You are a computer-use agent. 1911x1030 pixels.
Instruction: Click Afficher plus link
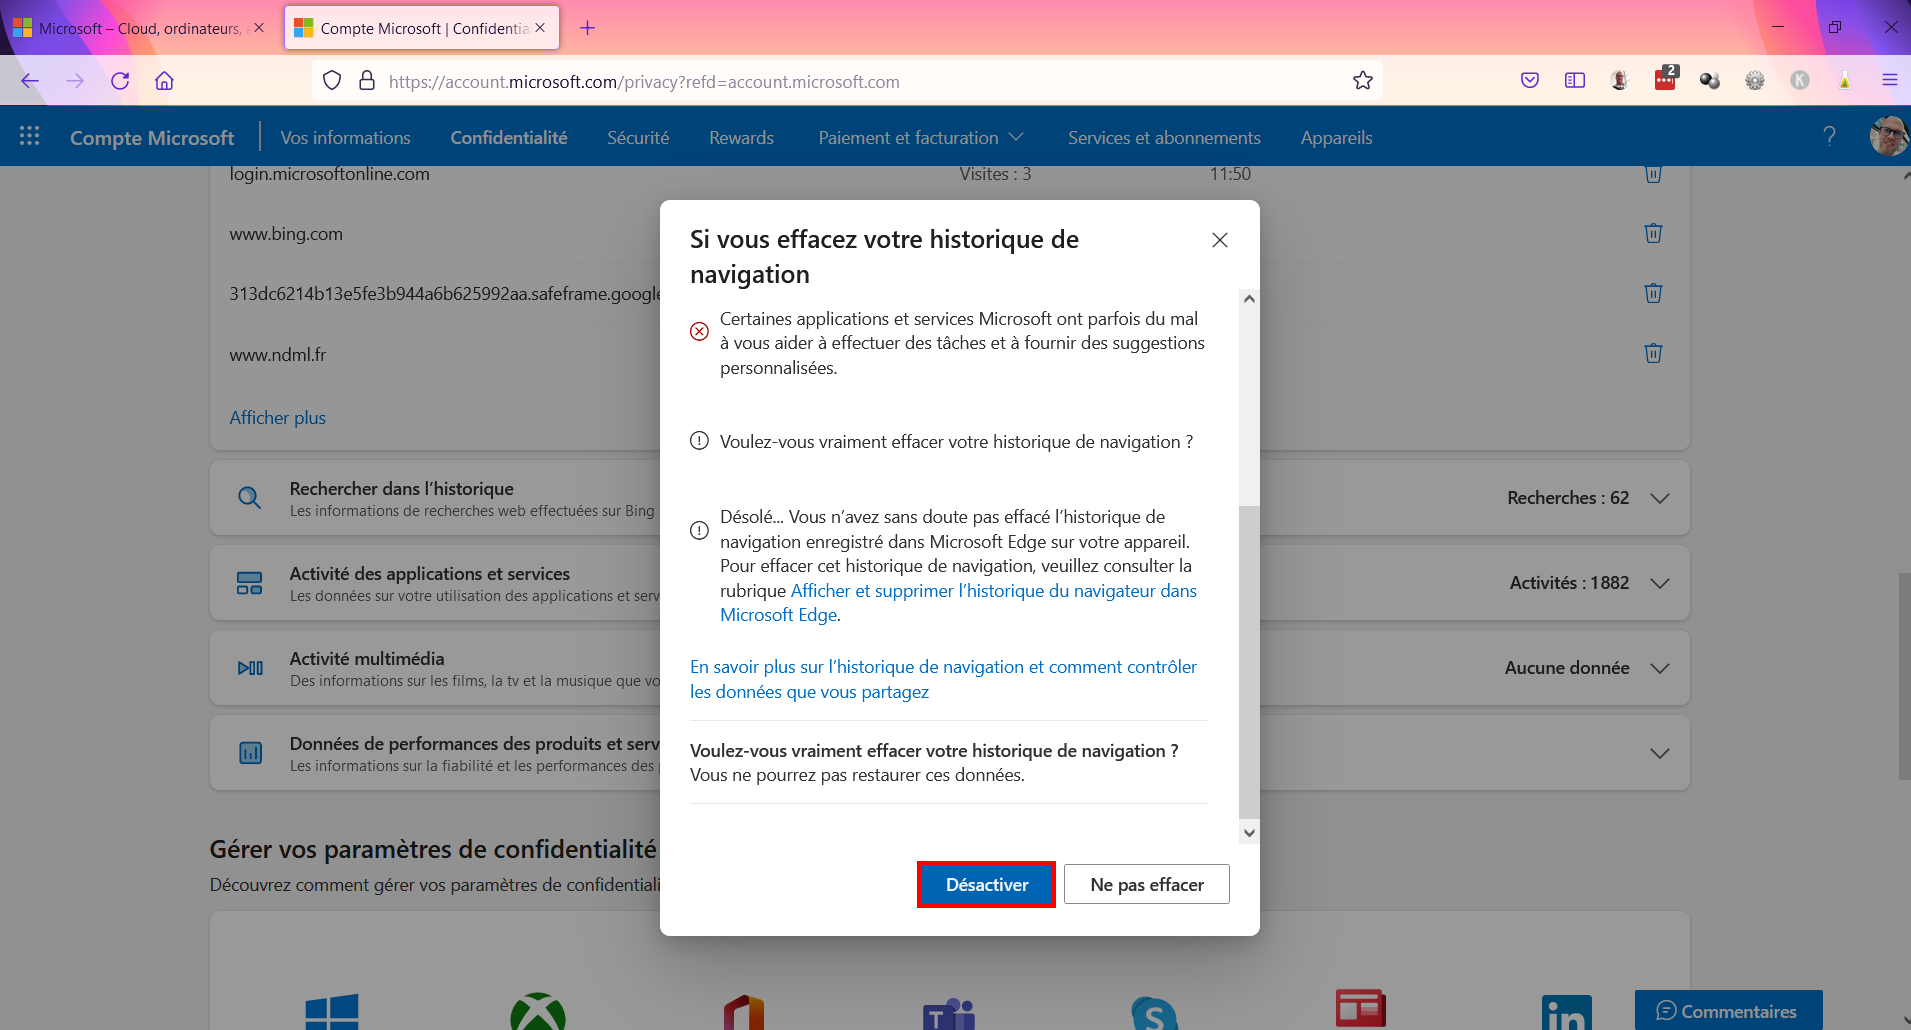click(278, 418)
